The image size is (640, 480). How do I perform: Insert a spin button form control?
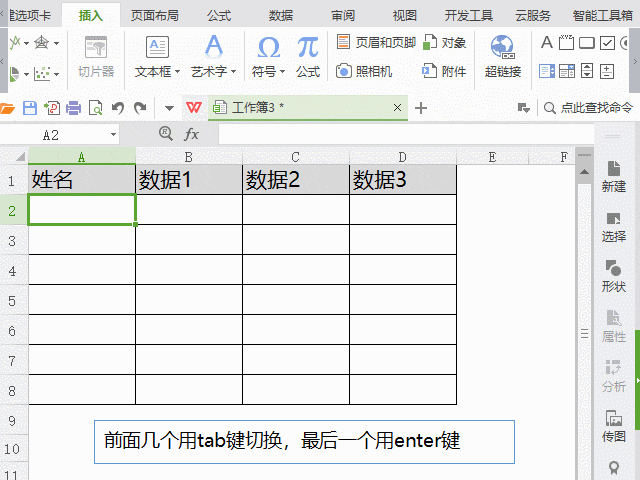coord(607,71)
